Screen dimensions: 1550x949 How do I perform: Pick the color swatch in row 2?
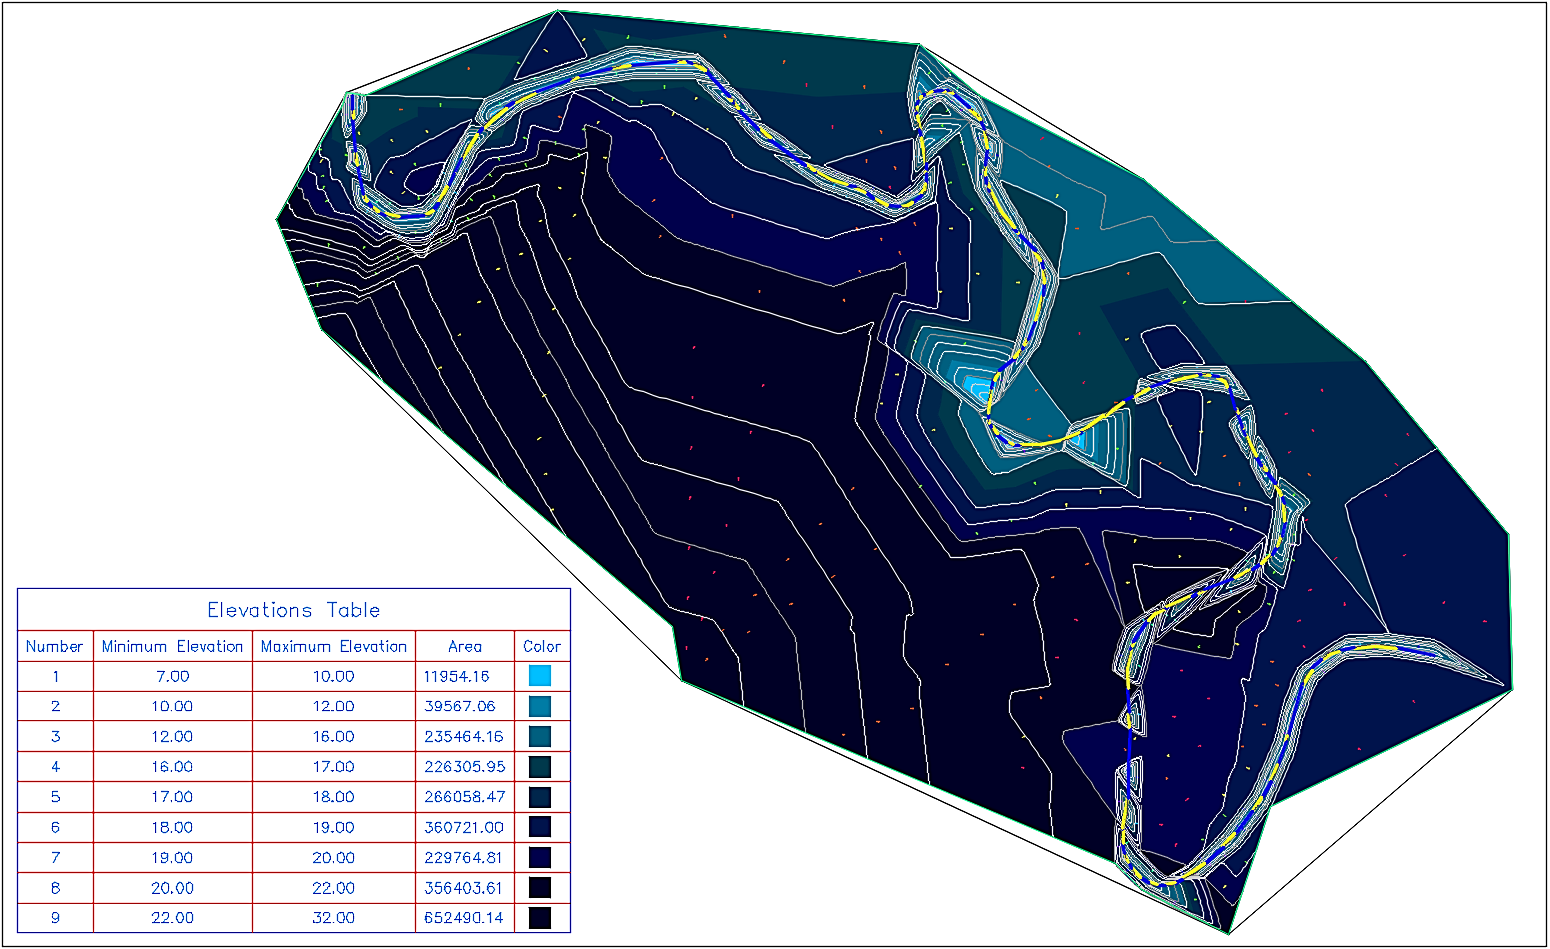[540, 706]
